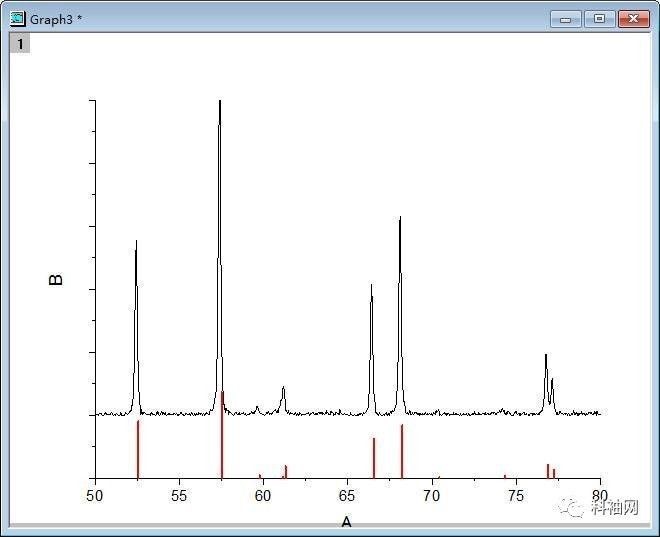Select the black peak near 68
This screenshot has width=660, height=537.
pos(400,316)
